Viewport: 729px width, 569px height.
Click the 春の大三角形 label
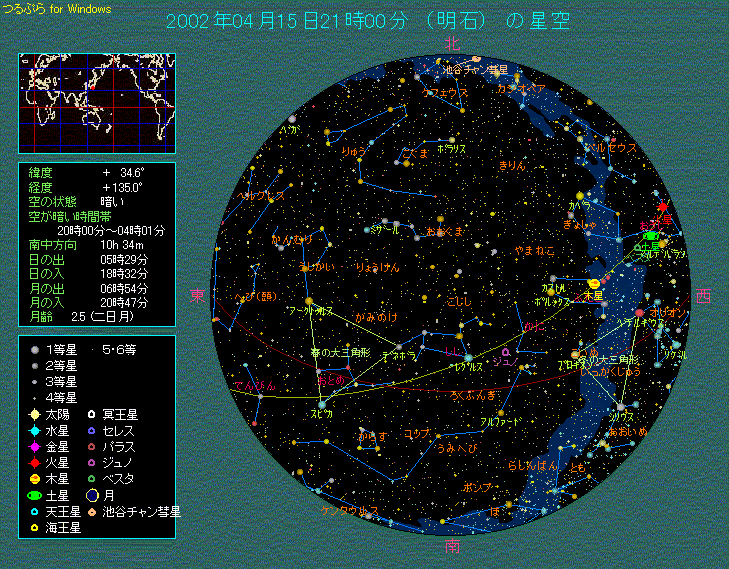tap(341, 352)
